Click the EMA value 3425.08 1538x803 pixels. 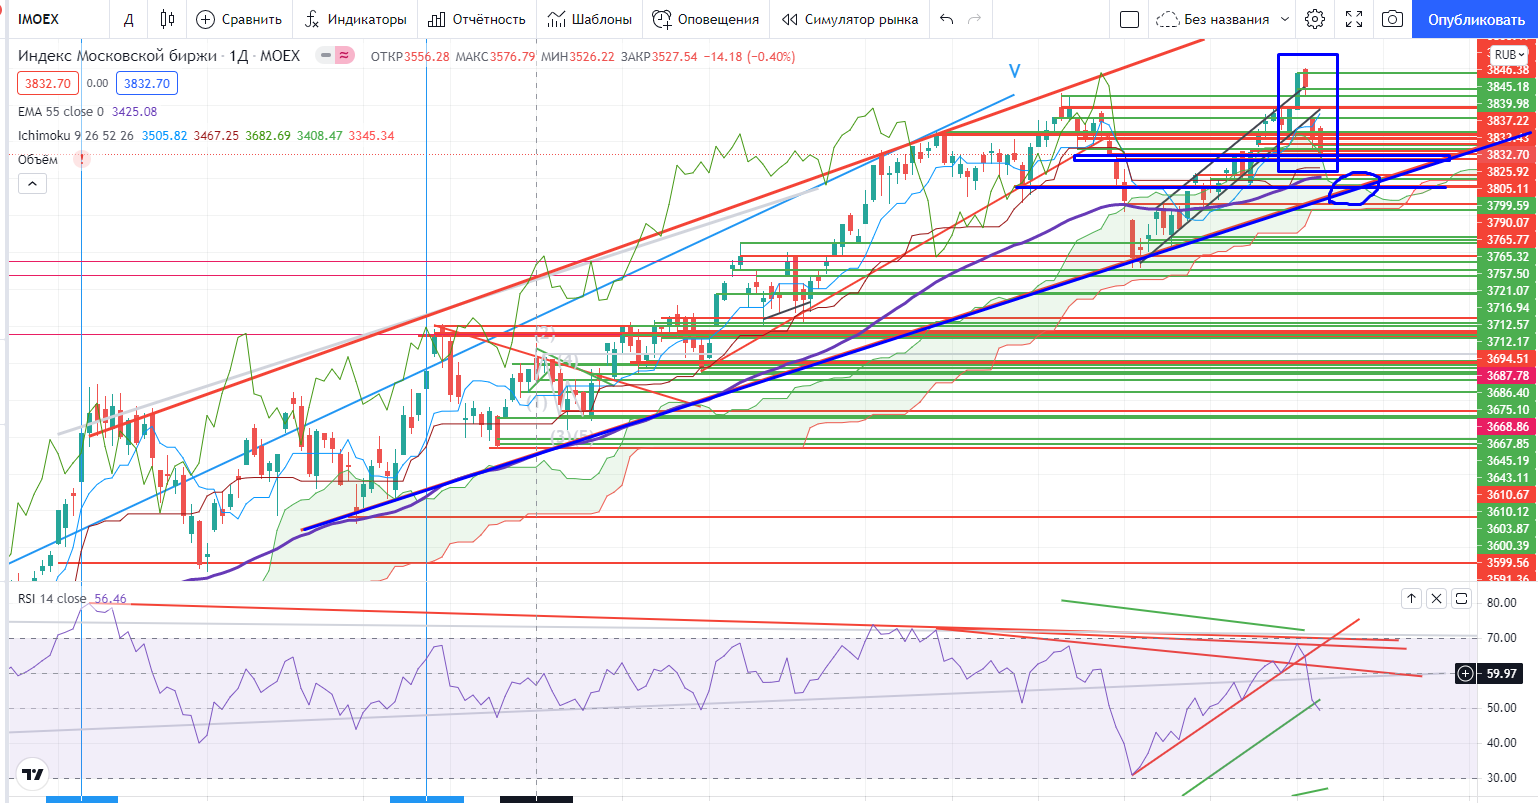click(135, 112)
